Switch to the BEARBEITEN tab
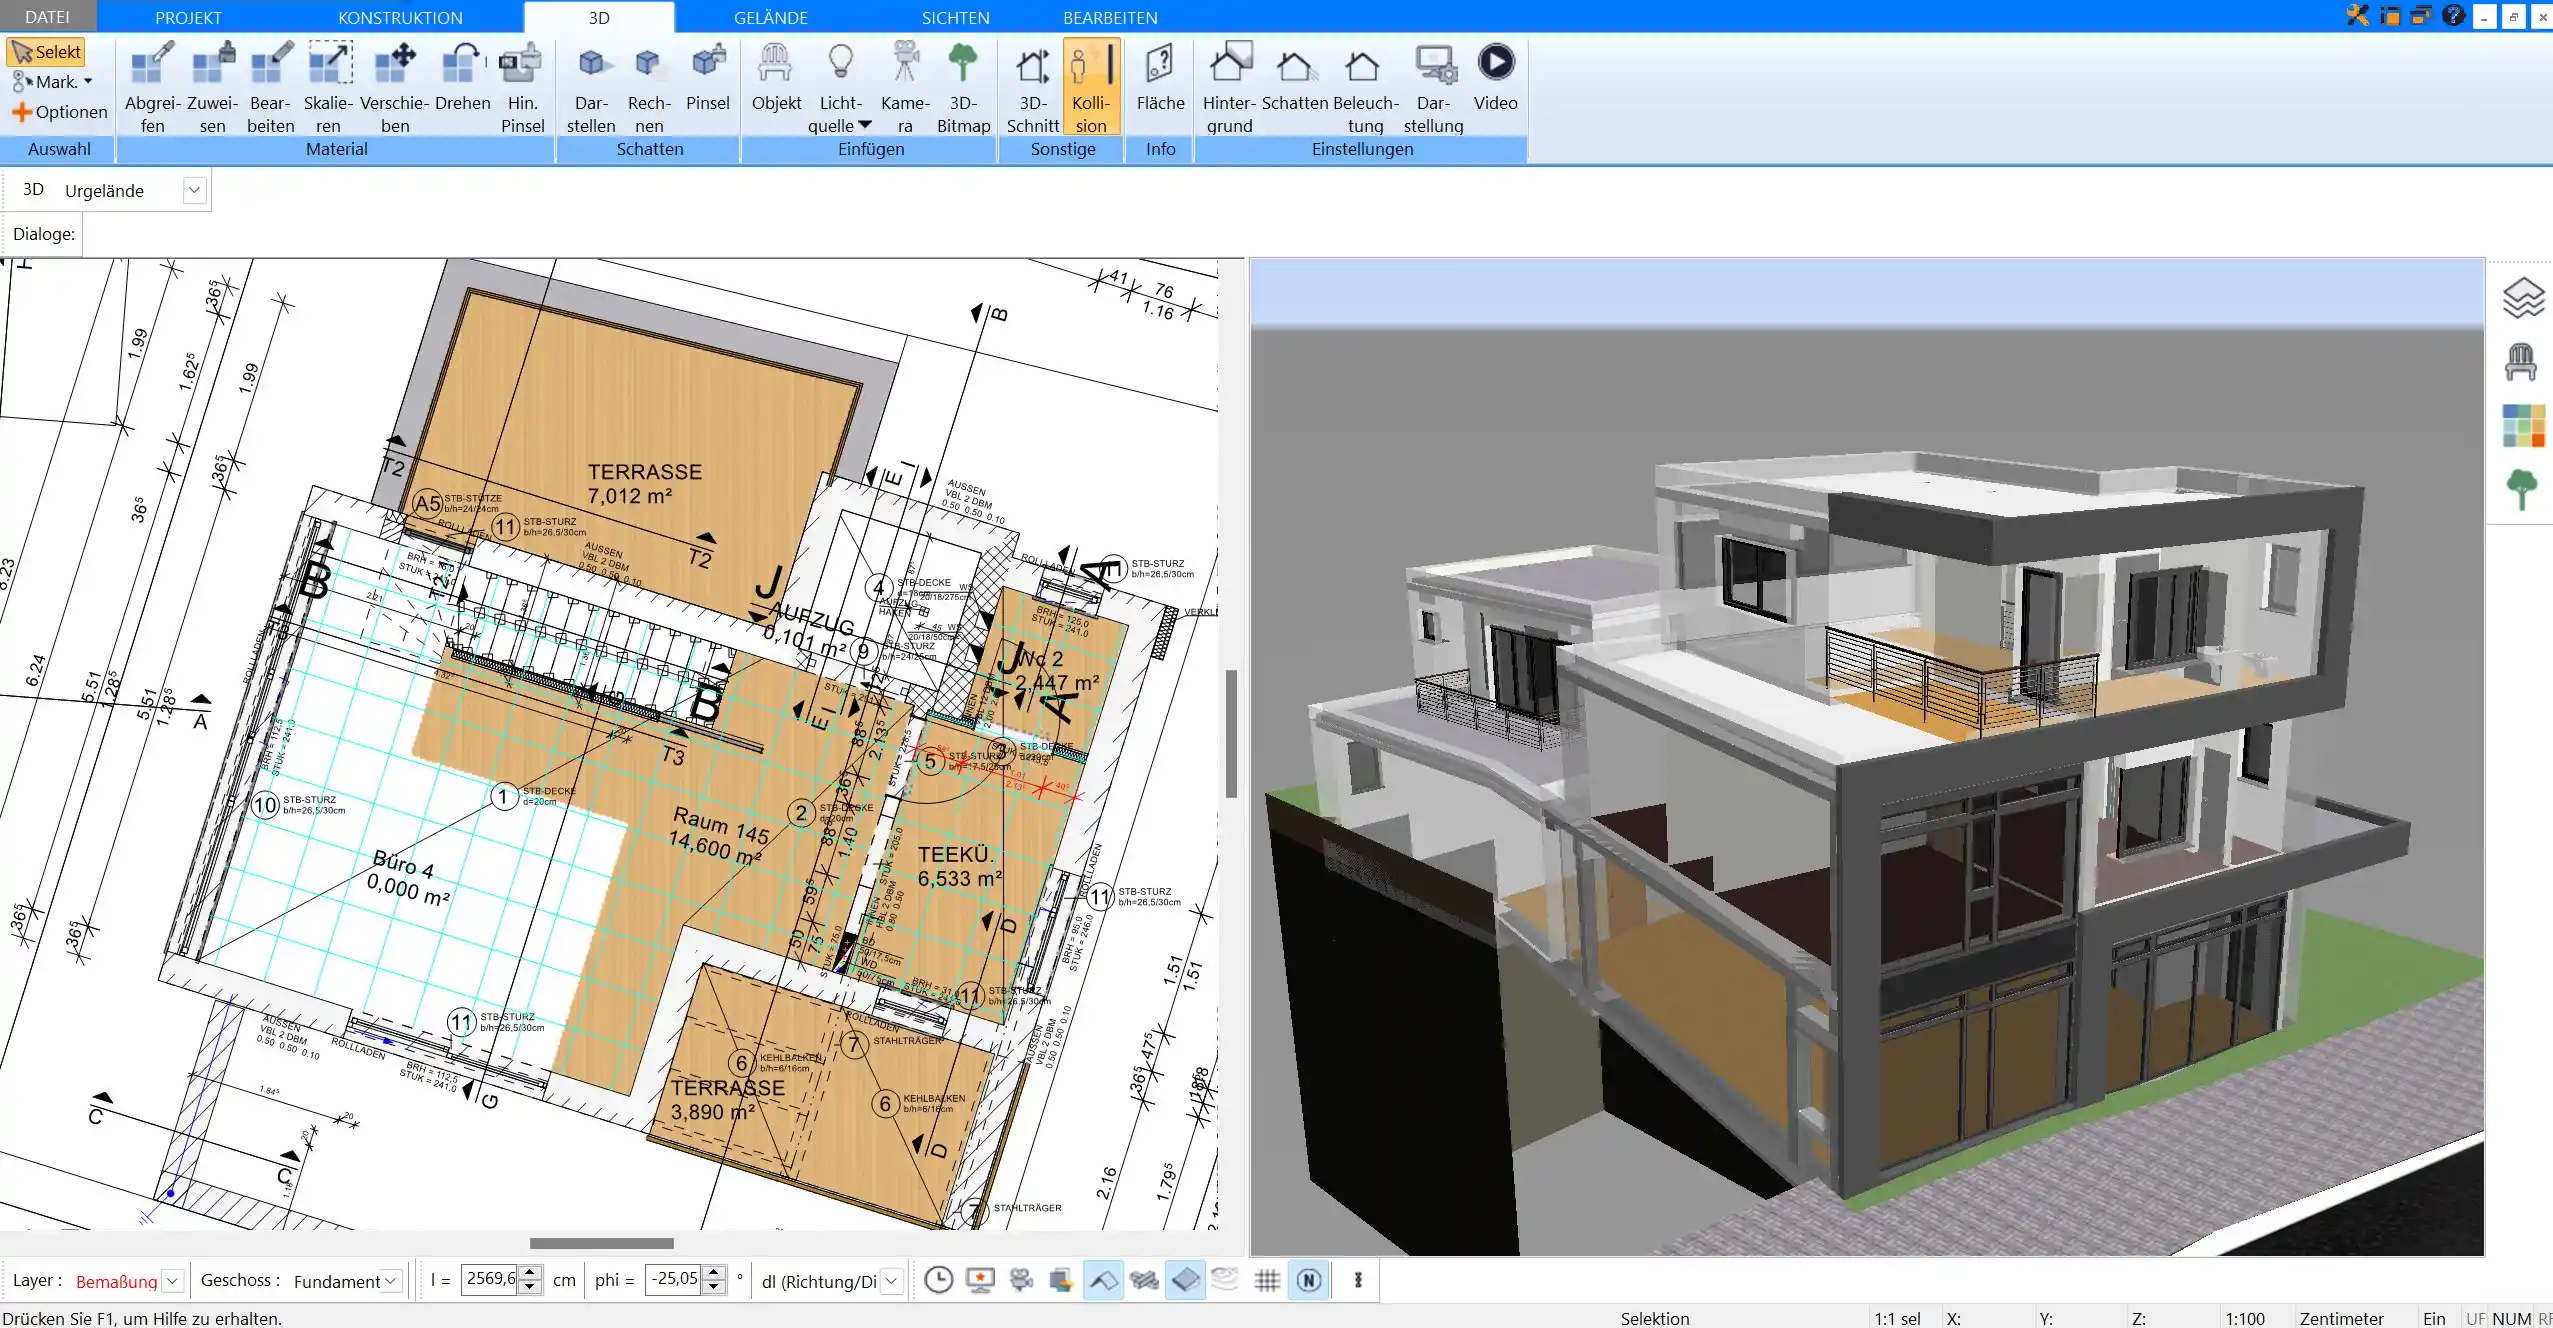 1110,17
